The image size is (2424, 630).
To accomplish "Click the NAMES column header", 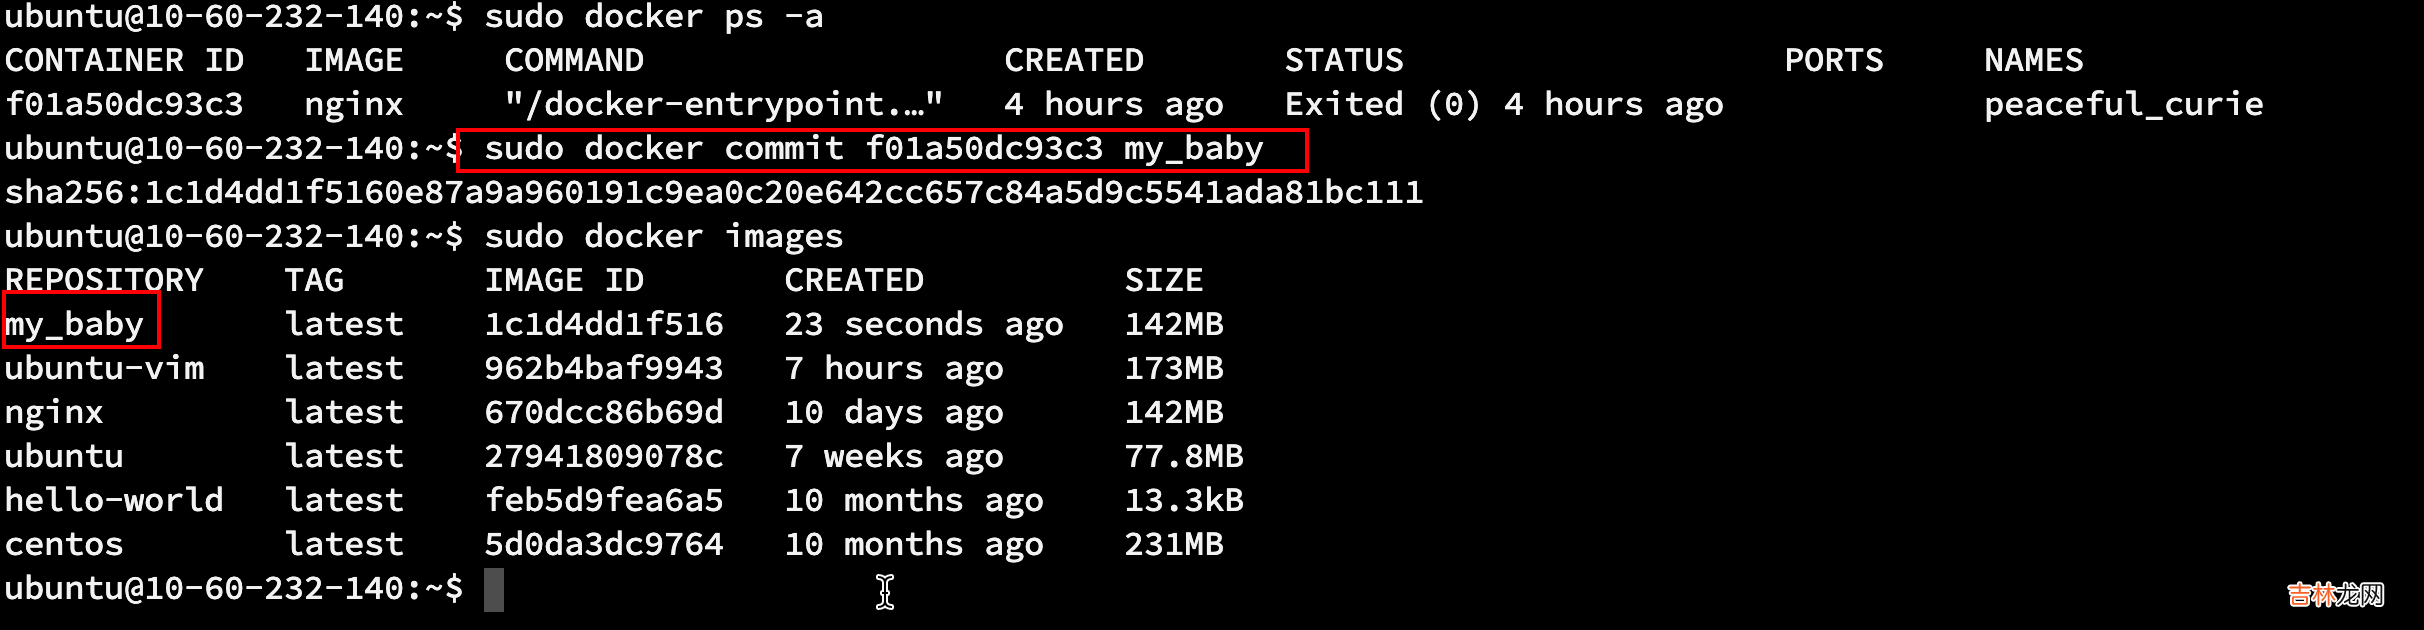I will pos(2033,61).
